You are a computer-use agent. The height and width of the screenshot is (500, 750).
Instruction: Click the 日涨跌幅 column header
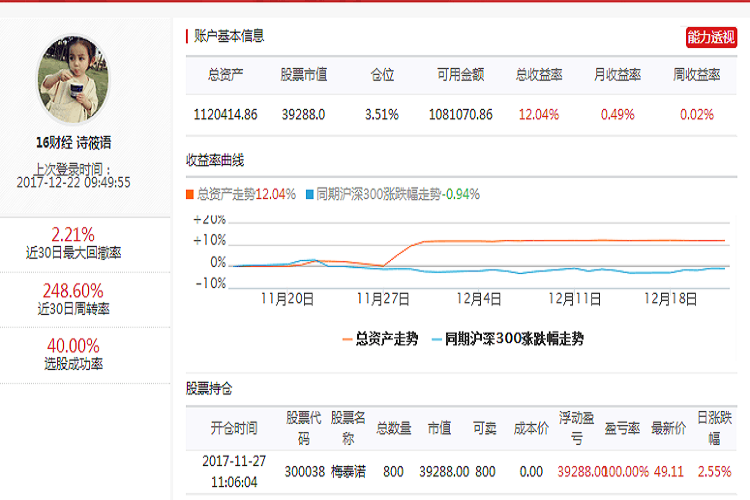(714, 428)
